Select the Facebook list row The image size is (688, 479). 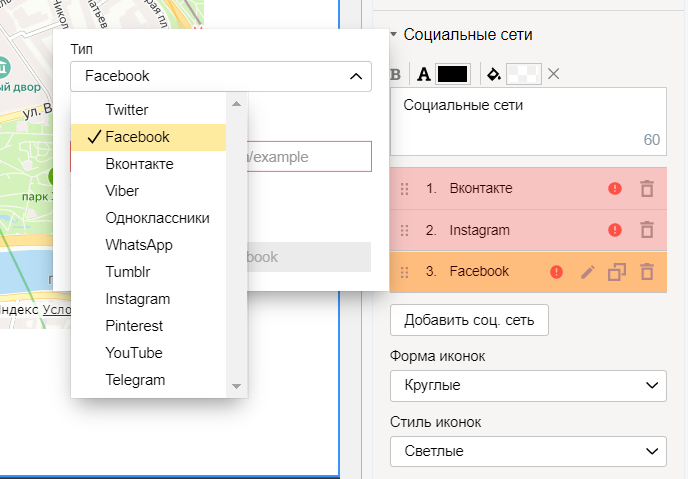pos(528,272)
